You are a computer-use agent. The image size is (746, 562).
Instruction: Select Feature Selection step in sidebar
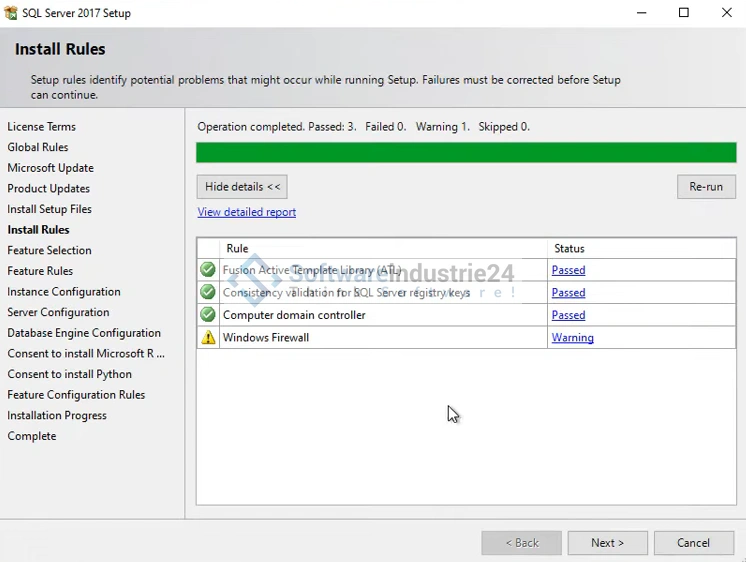coord(49,250)
